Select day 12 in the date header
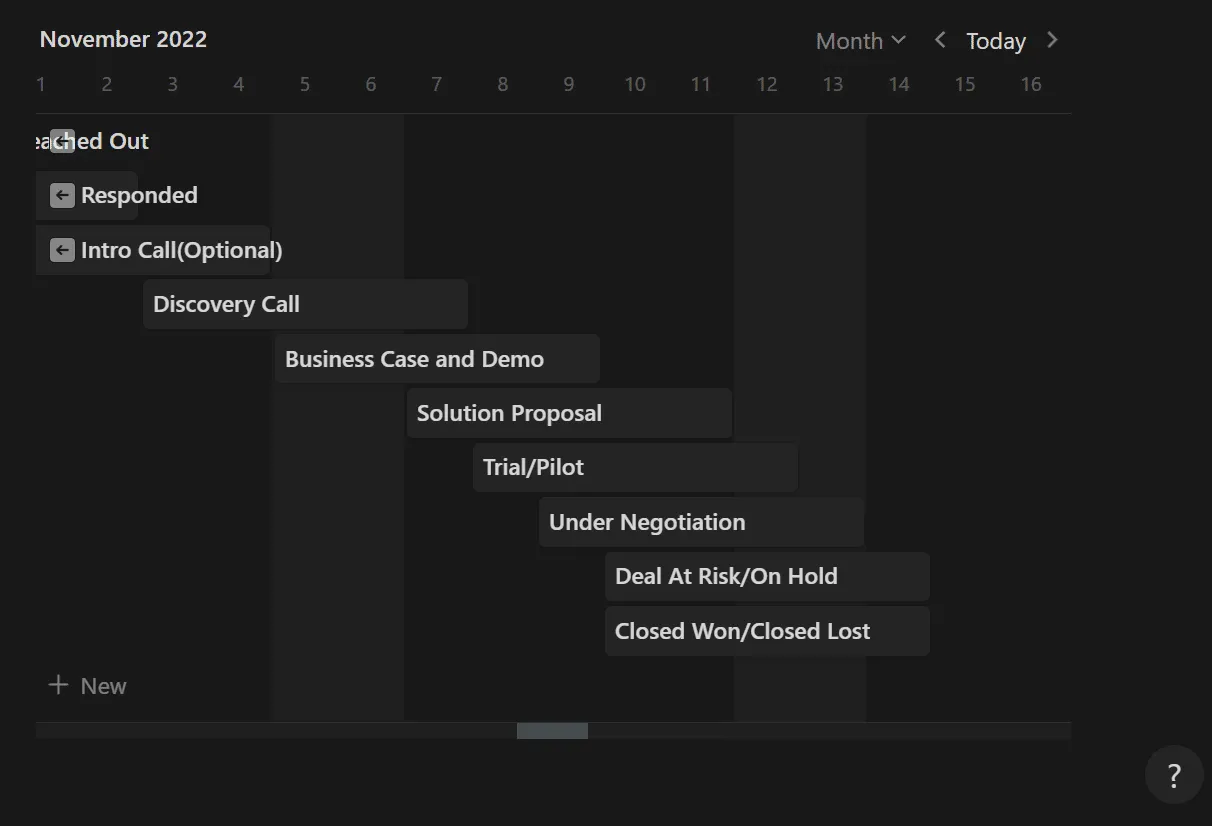 coord(767,84)
